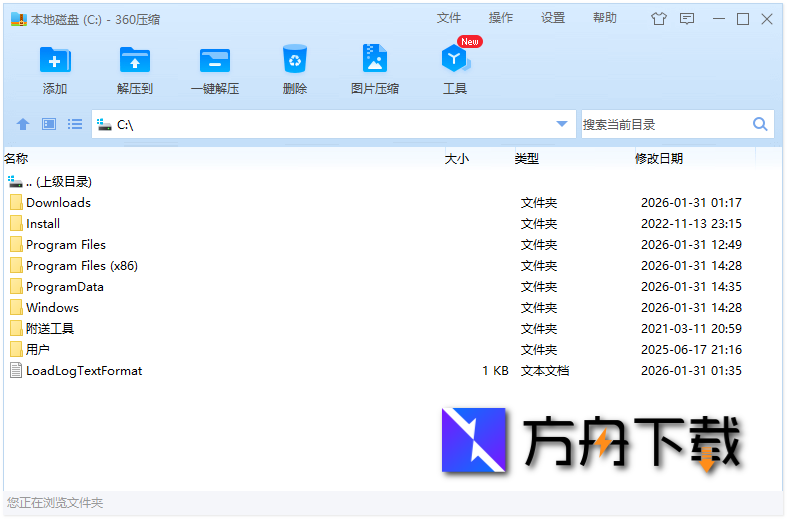Screen dimensions: 787x519
Task: Click the date 2026-01-31 14:35
Action: [x=691, y=287]
